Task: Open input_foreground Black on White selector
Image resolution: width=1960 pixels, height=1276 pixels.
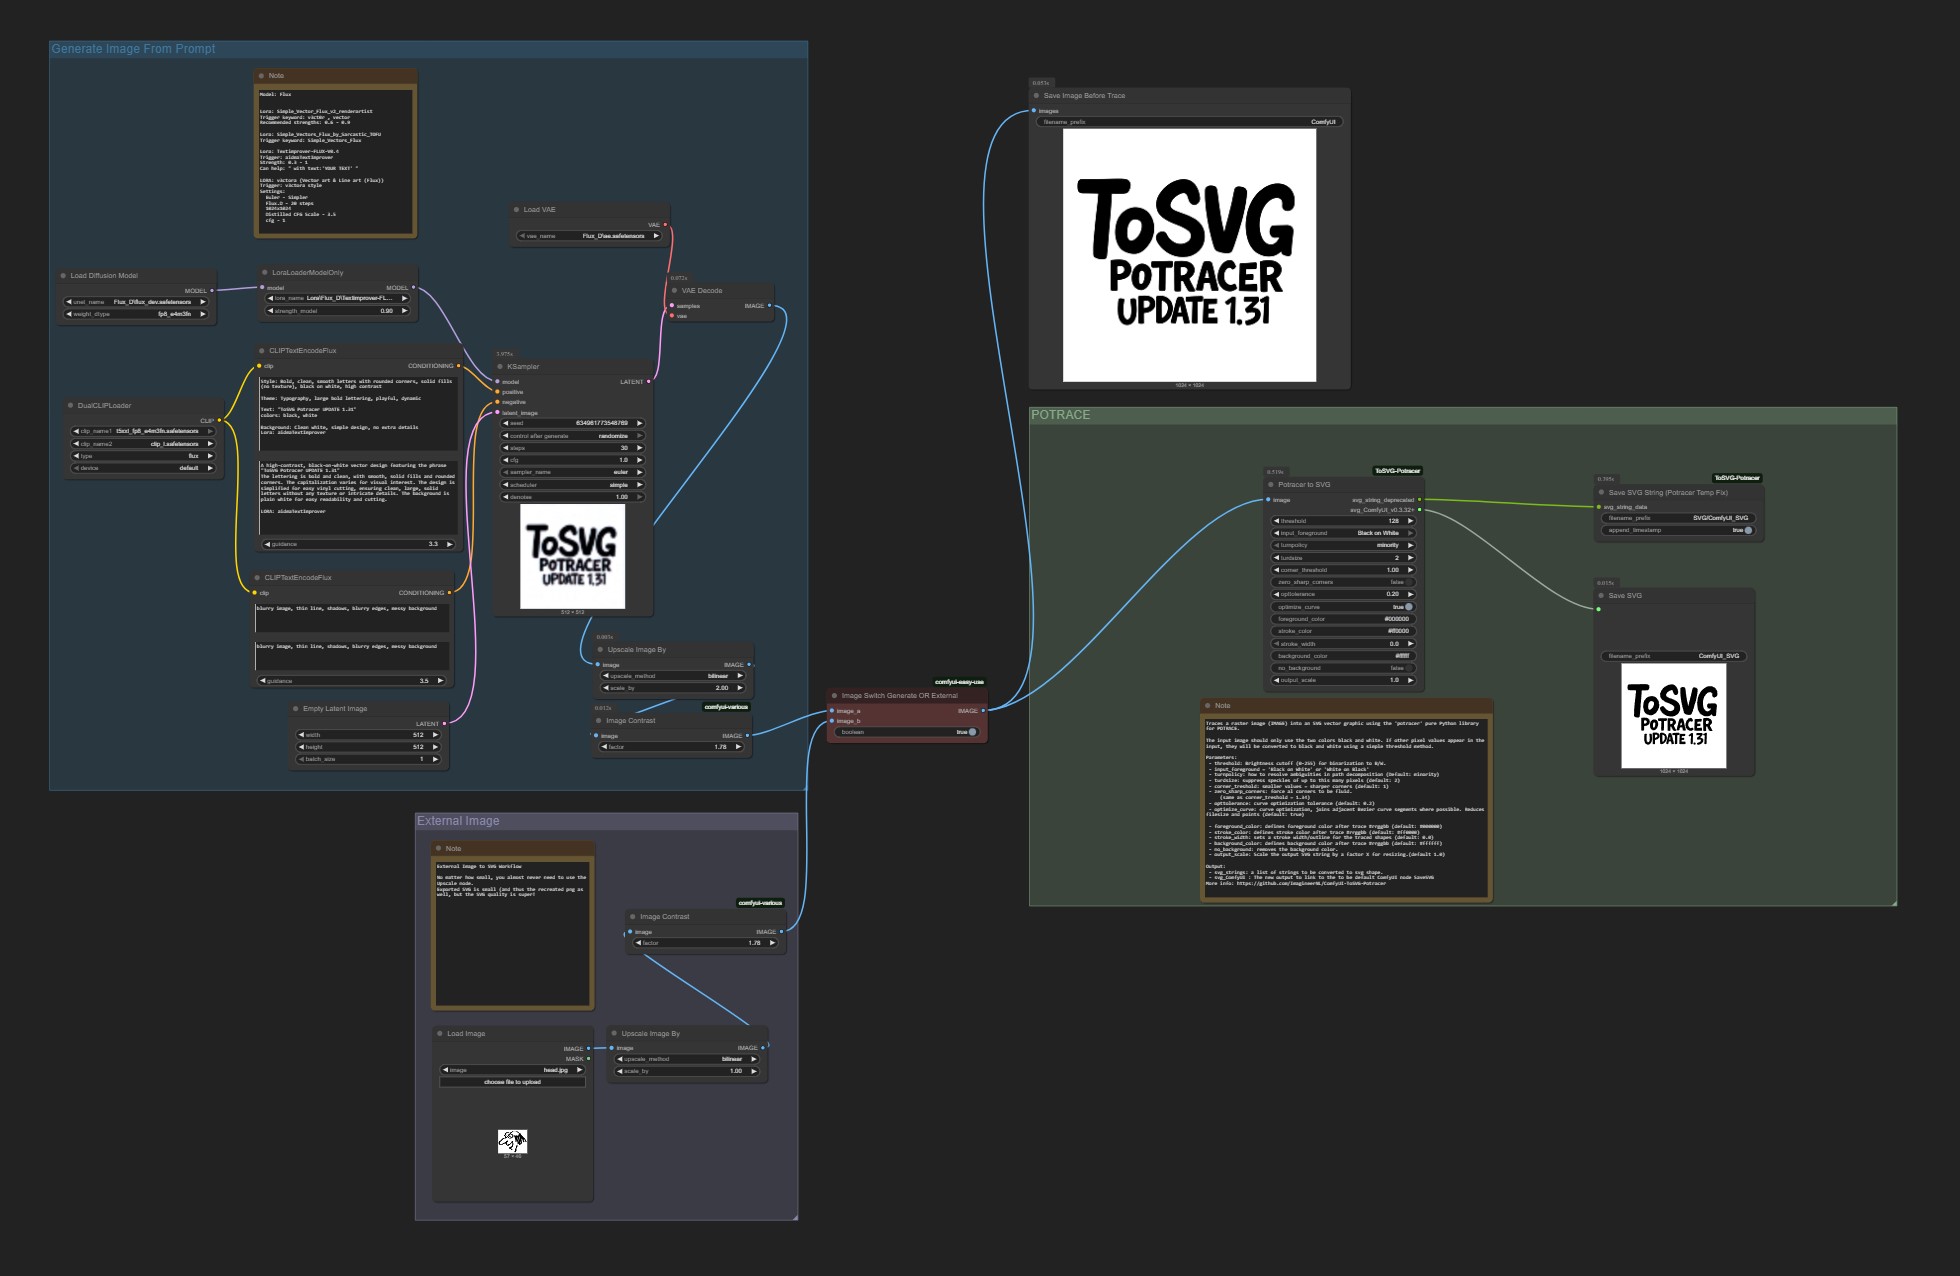Action: 1343,533
